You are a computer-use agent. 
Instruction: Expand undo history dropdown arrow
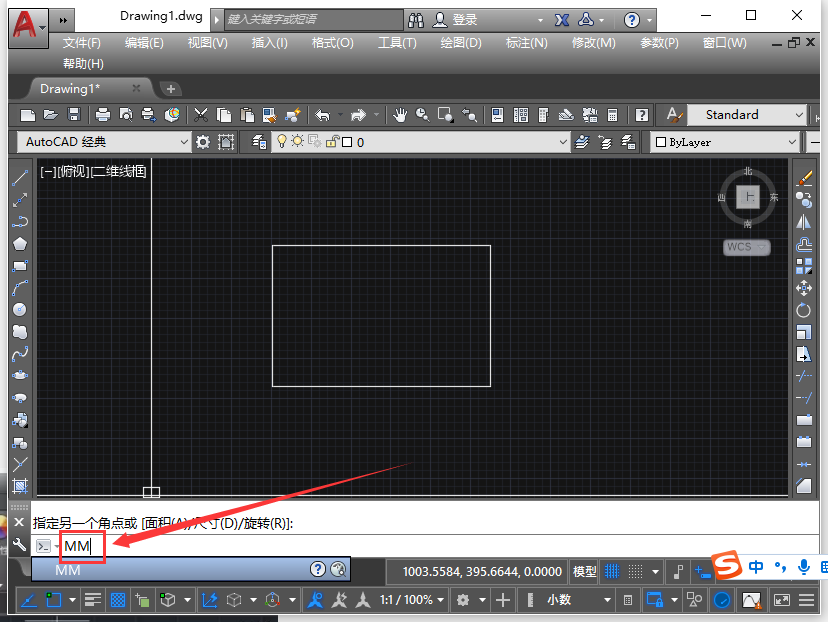pos(340,115)
